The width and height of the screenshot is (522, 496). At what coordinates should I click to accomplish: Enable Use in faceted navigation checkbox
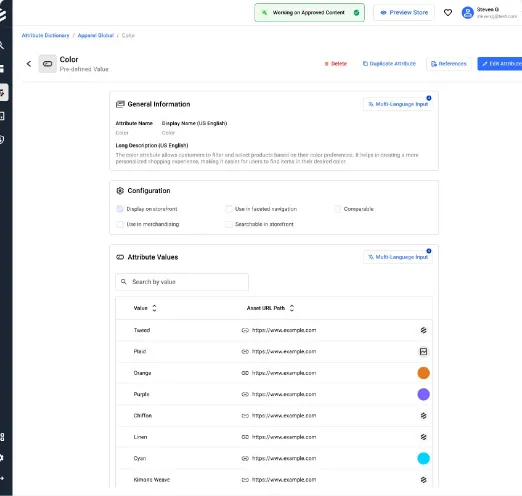click(229, 209)
